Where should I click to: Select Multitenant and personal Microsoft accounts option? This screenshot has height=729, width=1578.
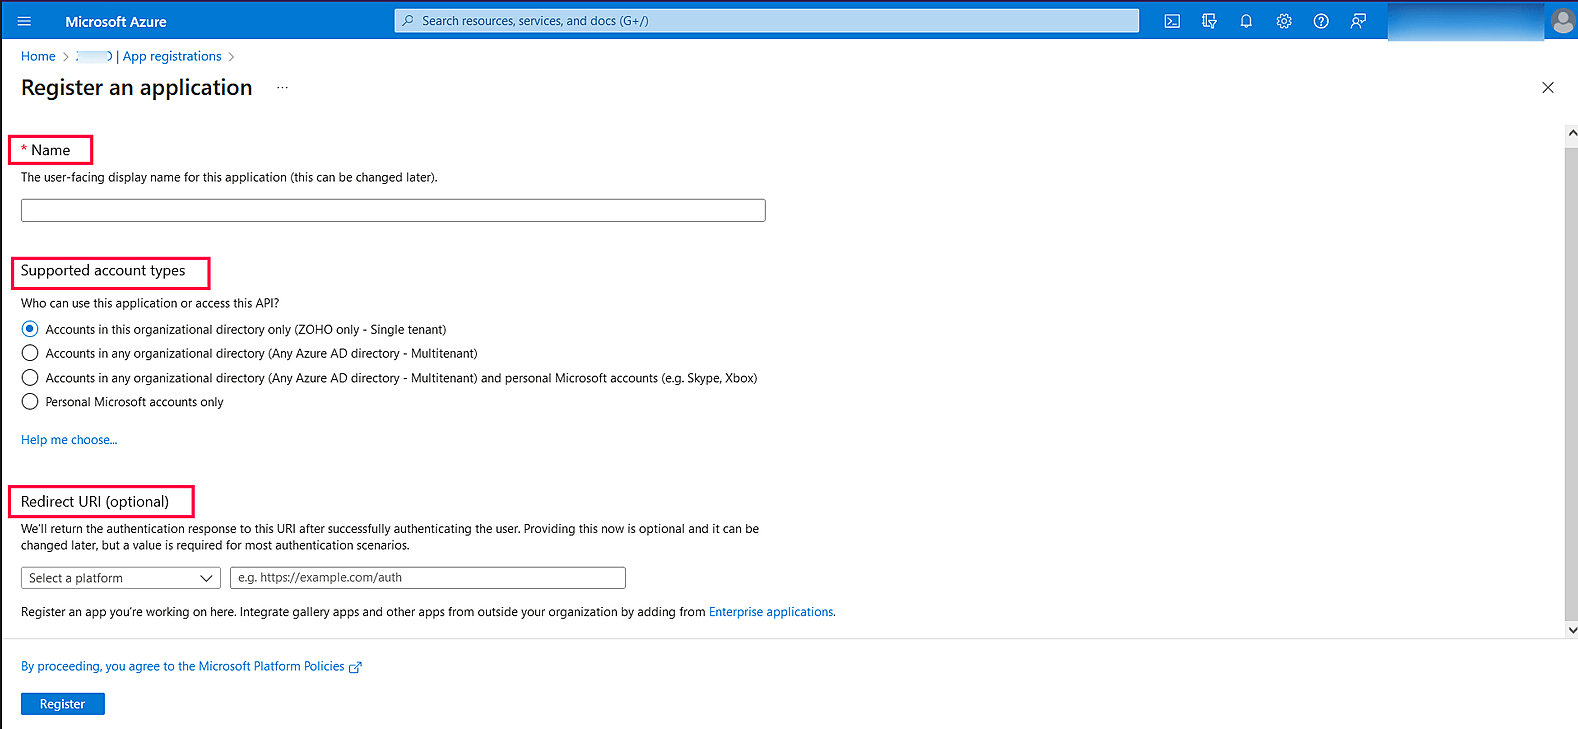[30, 378]
